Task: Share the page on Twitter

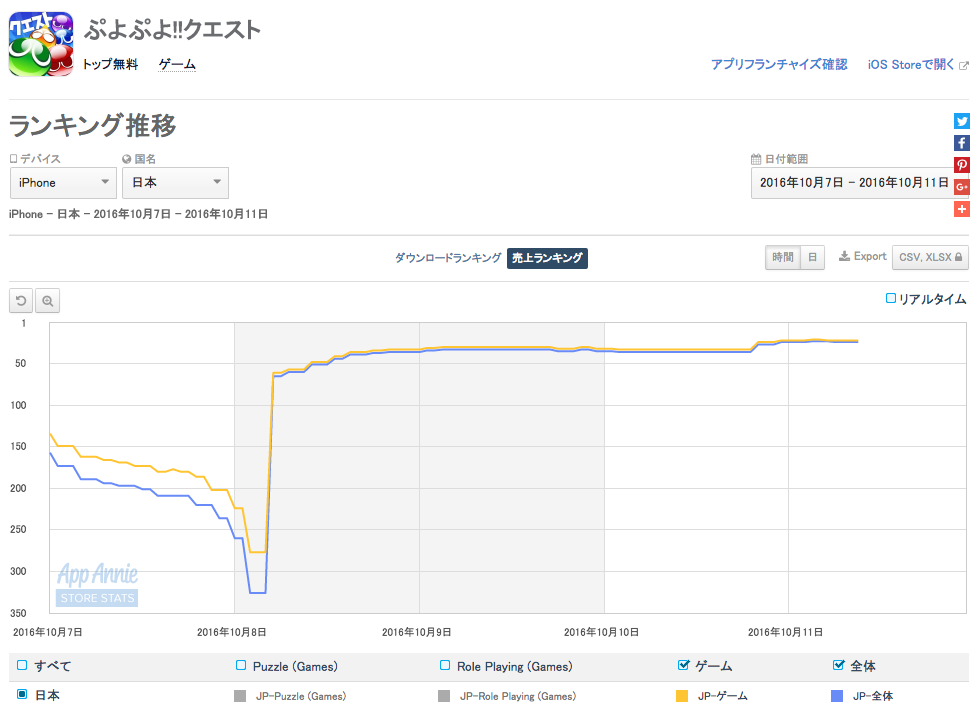Action: (x=961, y=121)
